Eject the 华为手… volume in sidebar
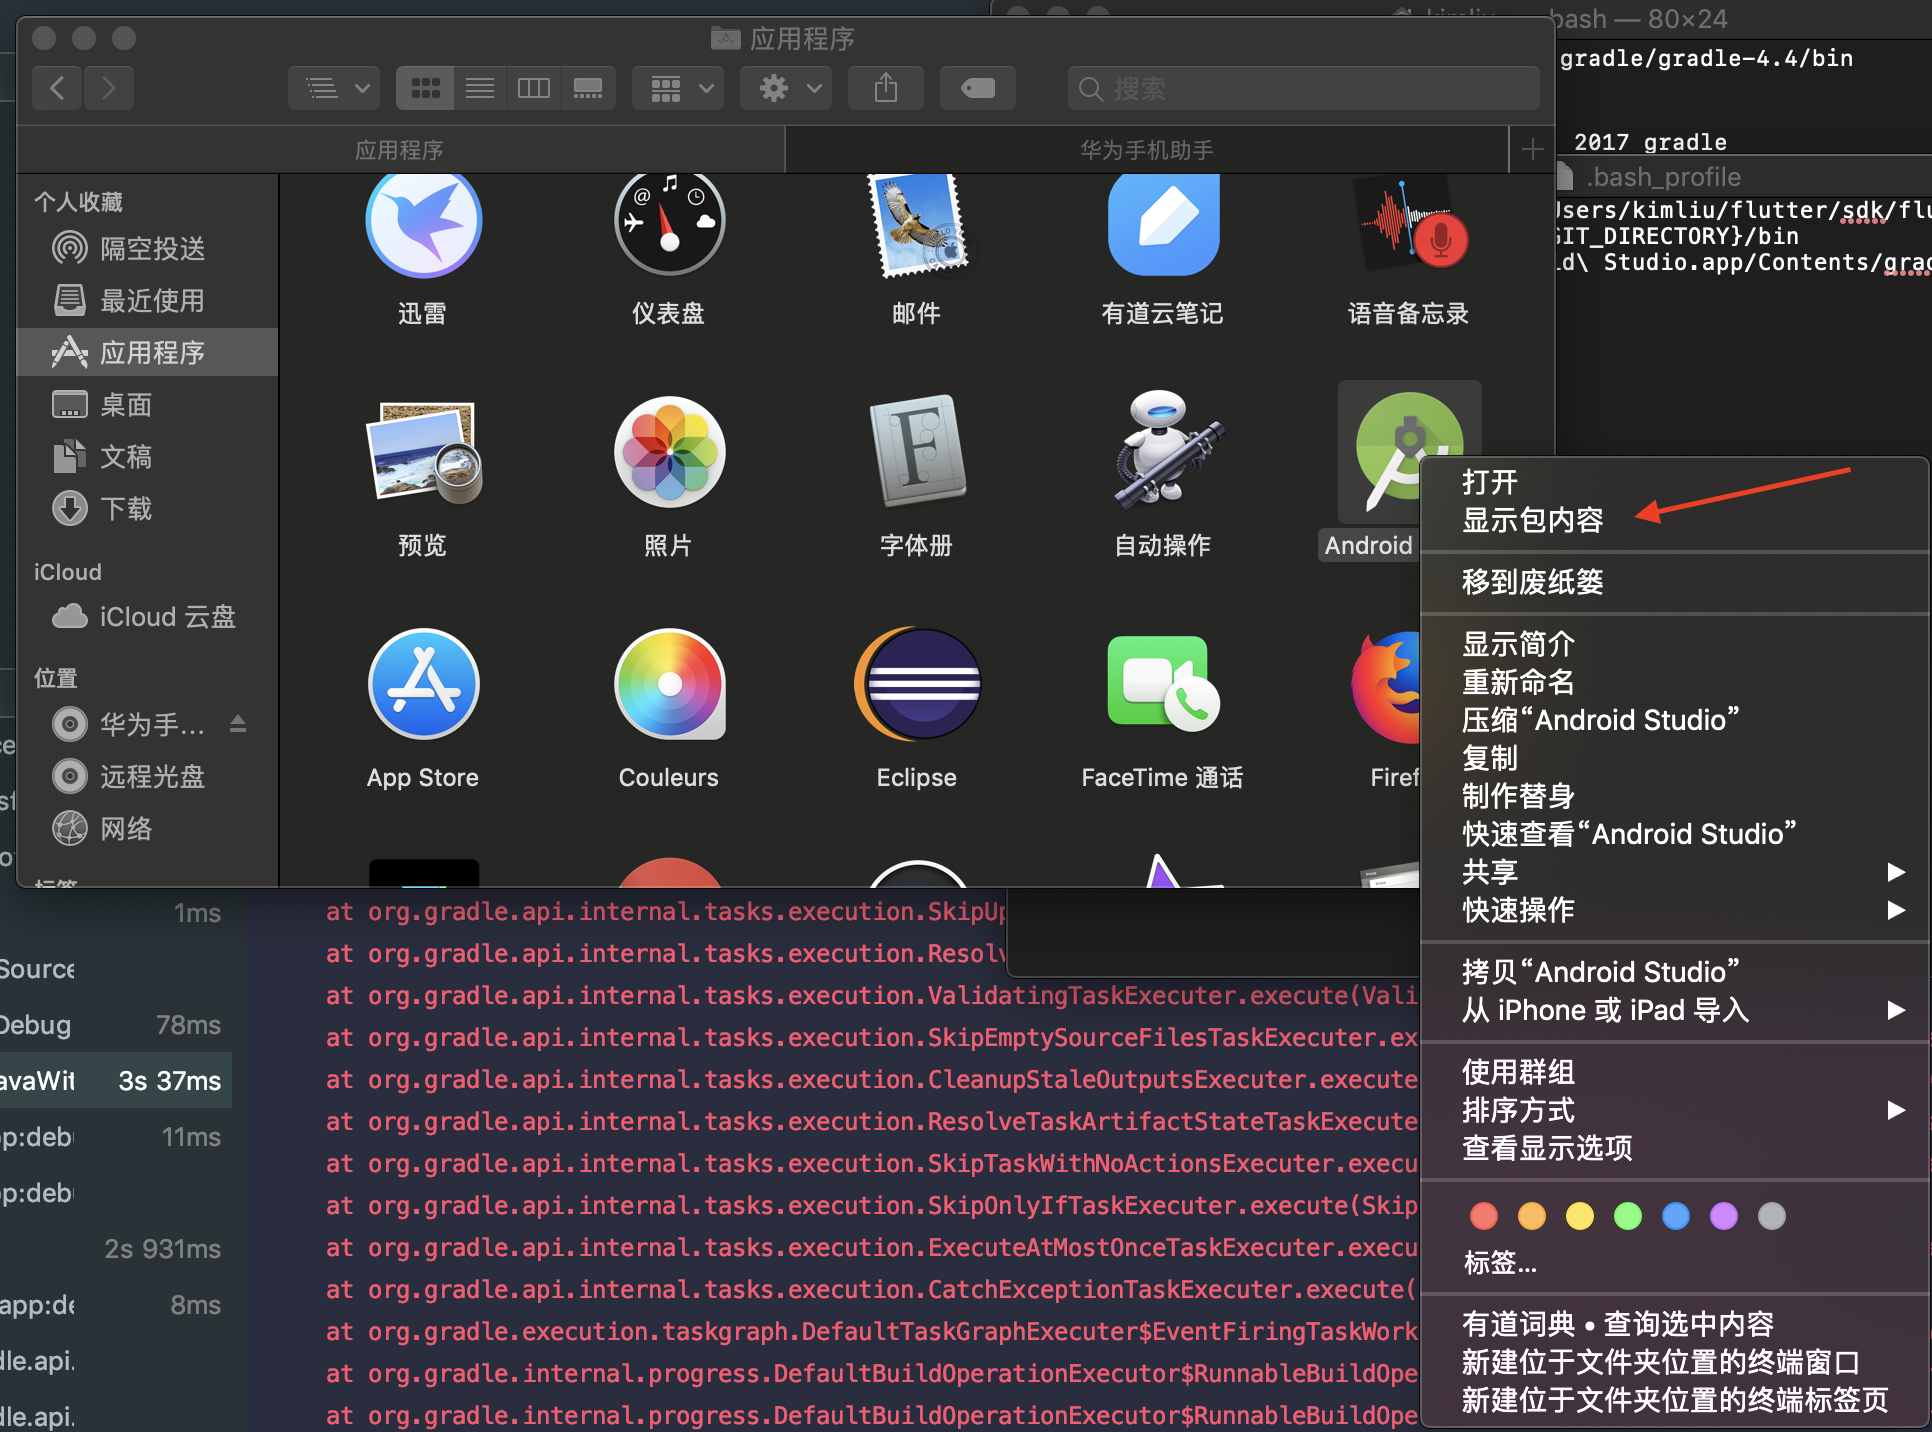 click(238, 723)
